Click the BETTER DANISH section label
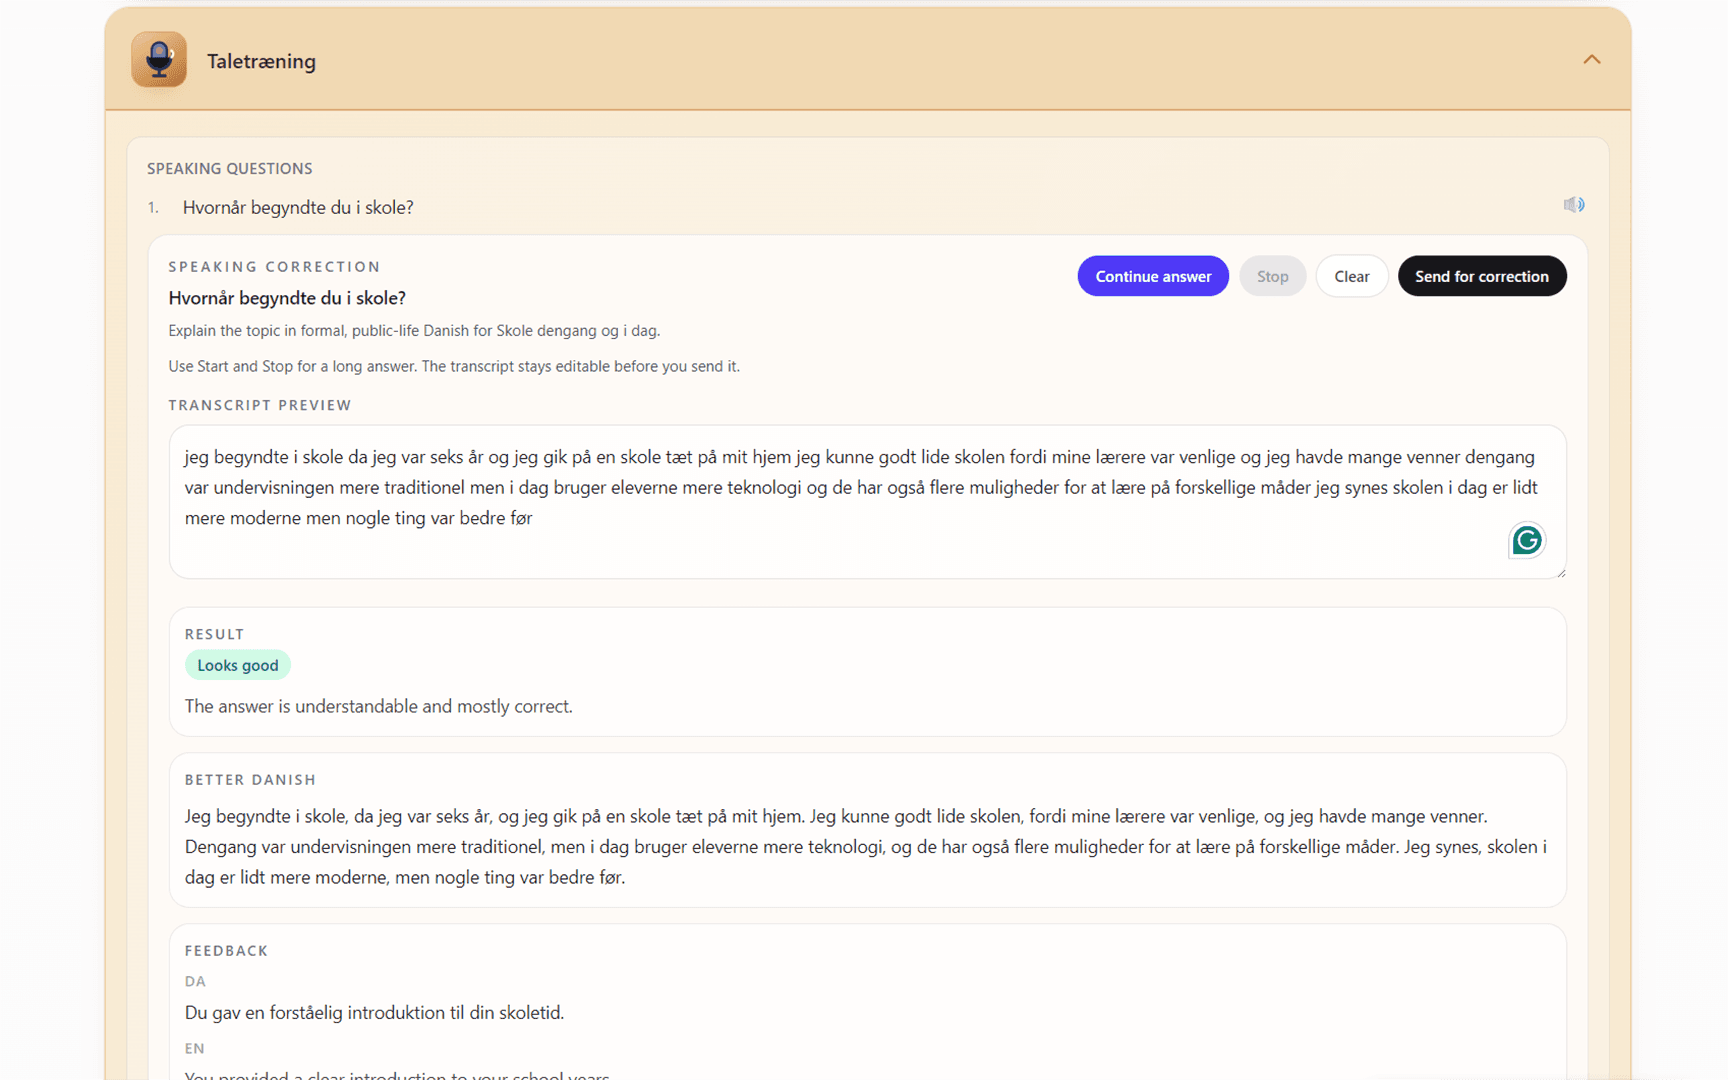Viewport: 1728px width, 1080px height. point(250,779)
